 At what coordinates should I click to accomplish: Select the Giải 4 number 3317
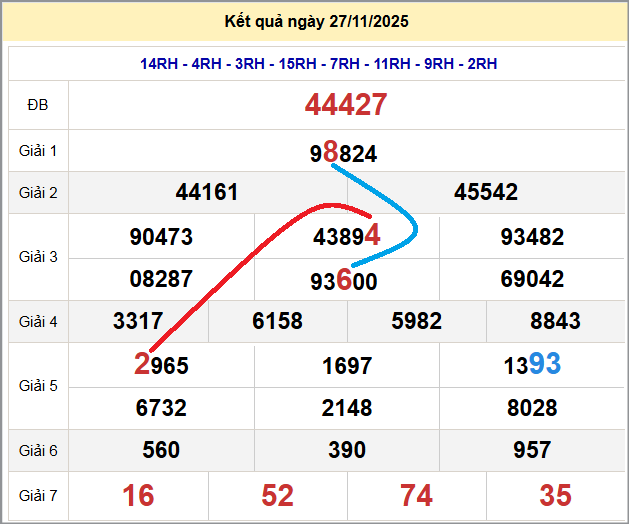pyautogui.click(x=138, y=321)
